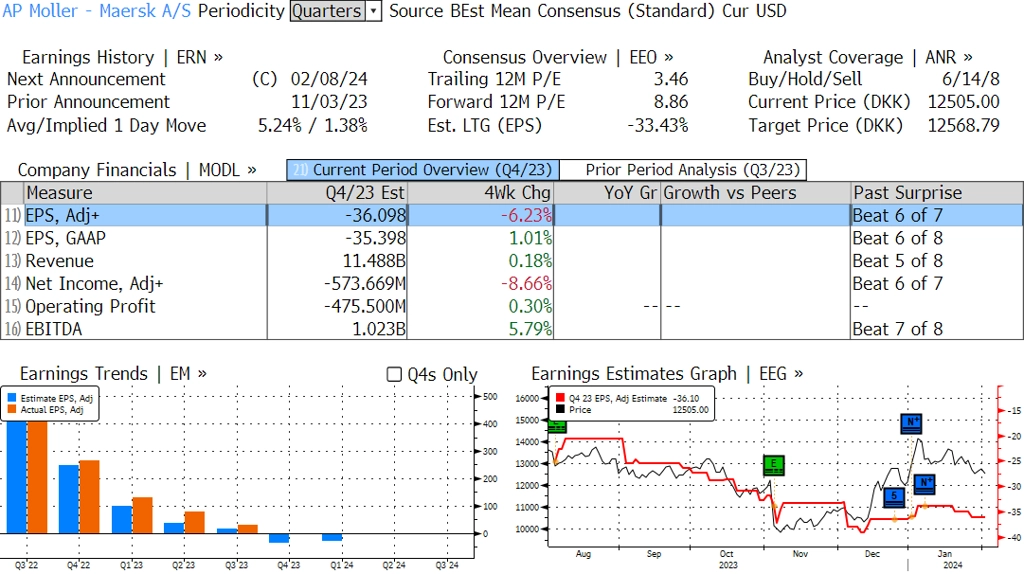1024x574 pixels.
Task: Click the Next Announcement date 02/08/24
Action: tap(329, 80)
